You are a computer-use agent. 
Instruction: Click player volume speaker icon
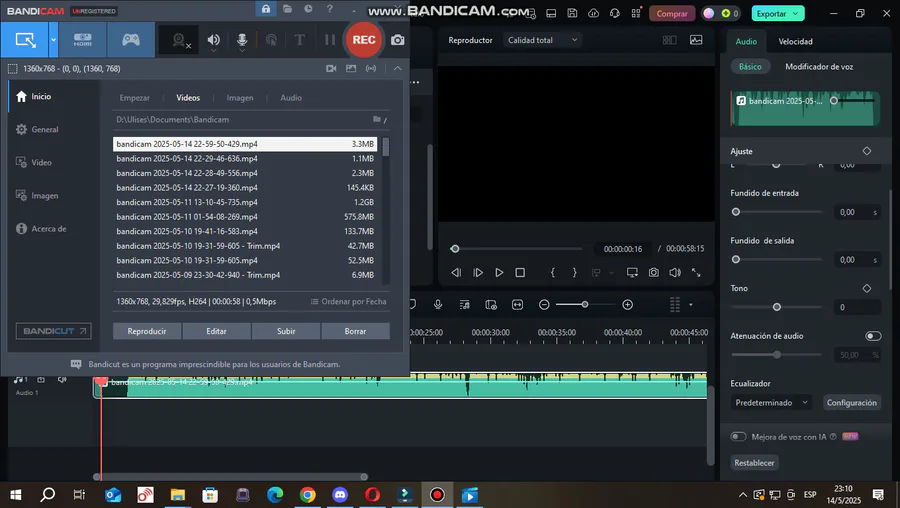pyautogui.click(x=675, y=273)
